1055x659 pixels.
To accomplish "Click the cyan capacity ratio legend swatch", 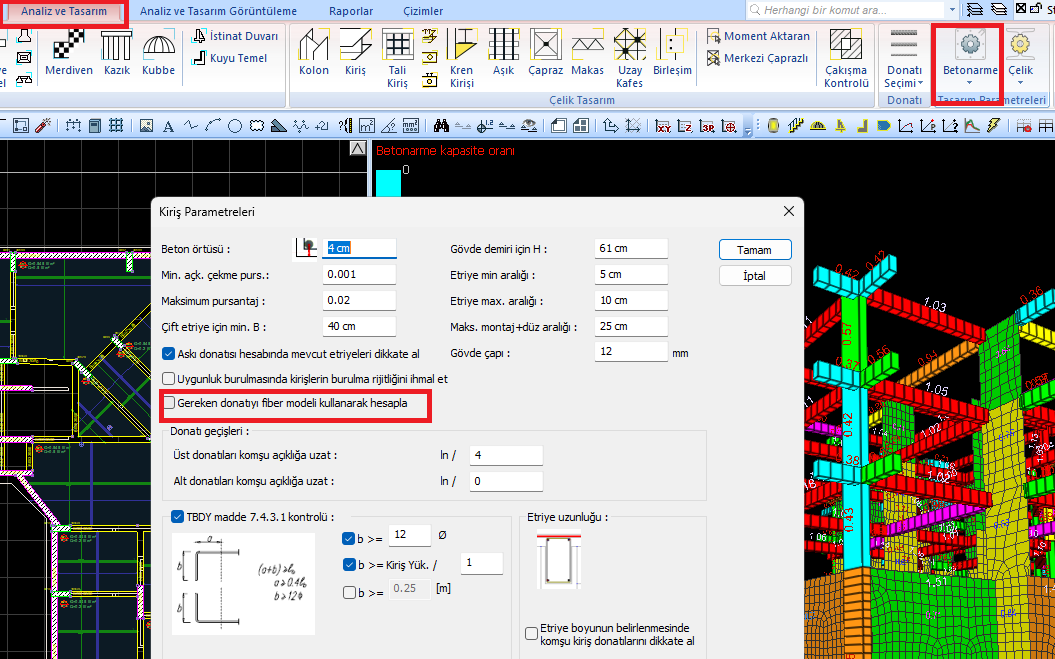I will tap(388, 183).
